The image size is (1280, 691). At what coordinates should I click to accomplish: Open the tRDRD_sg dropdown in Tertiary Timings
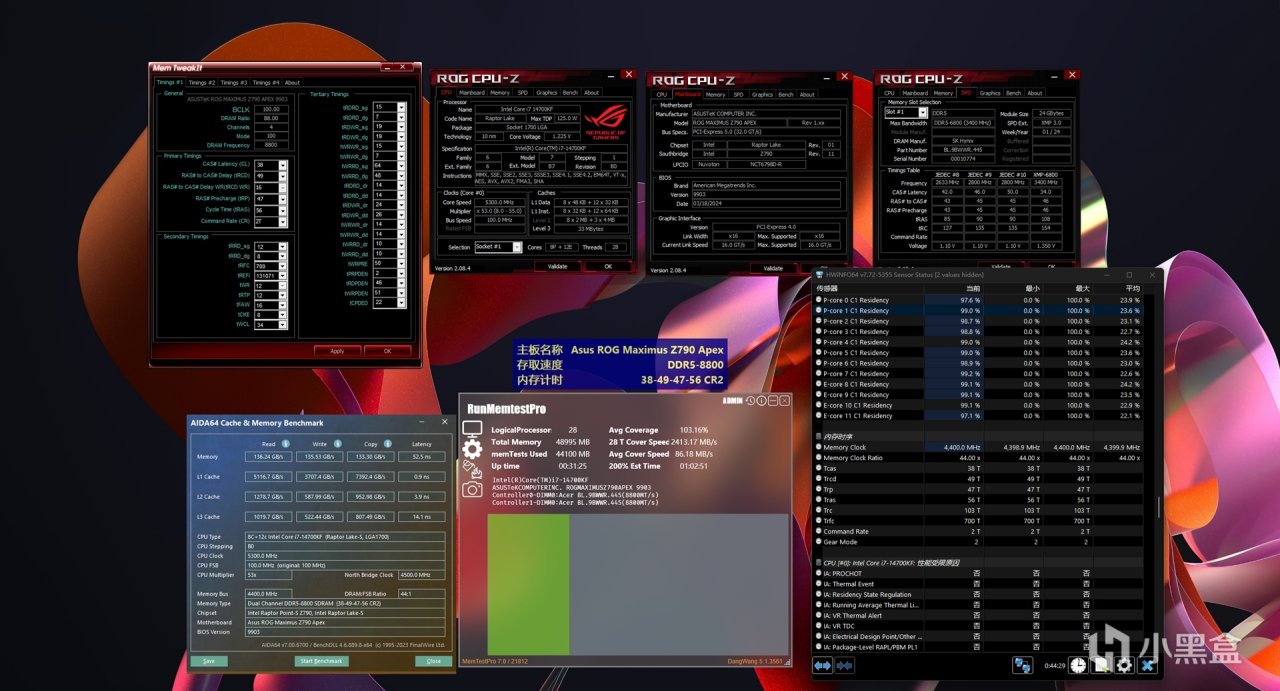coord(402,107)
